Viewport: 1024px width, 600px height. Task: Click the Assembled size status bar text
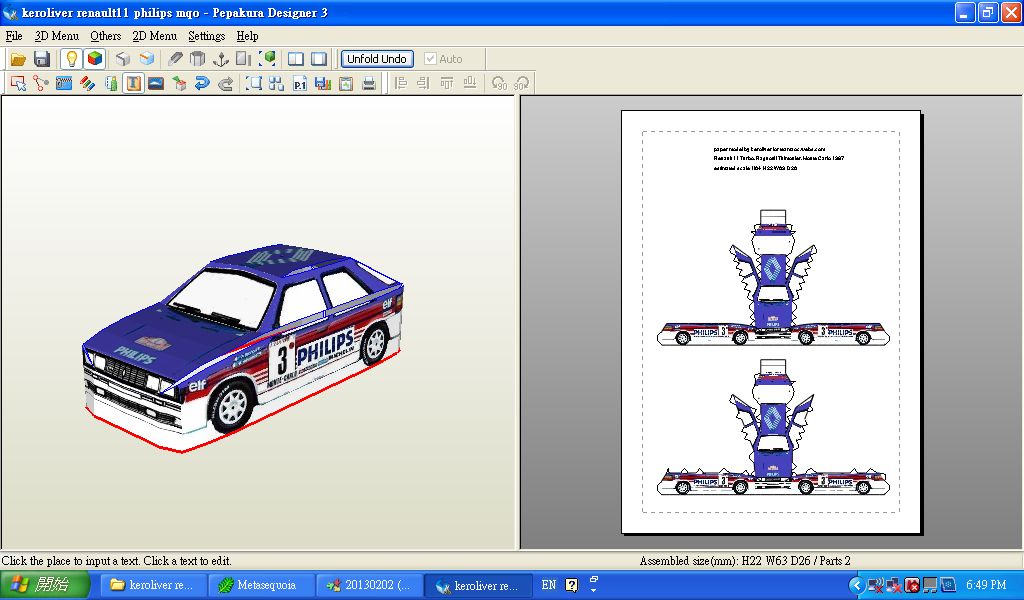(744, 560)
